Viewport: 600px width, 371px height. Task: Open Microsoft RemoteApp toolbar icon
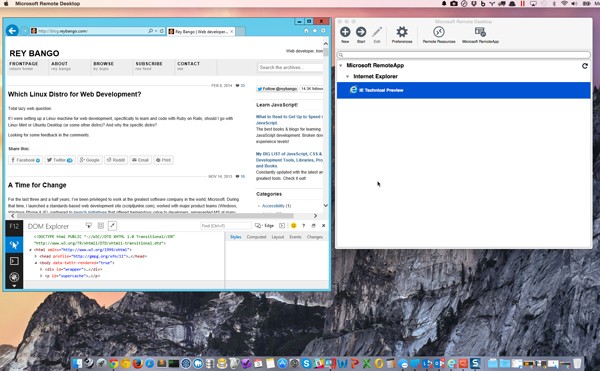coord(480,35)
